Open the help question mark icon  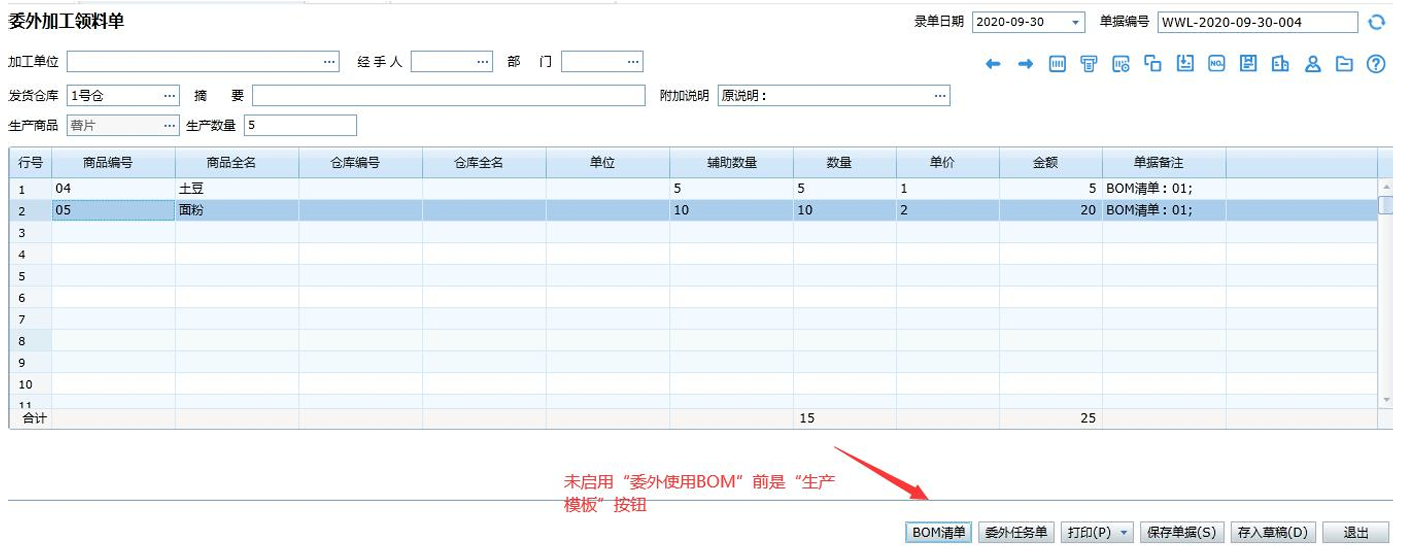(x=1376, y=64)
